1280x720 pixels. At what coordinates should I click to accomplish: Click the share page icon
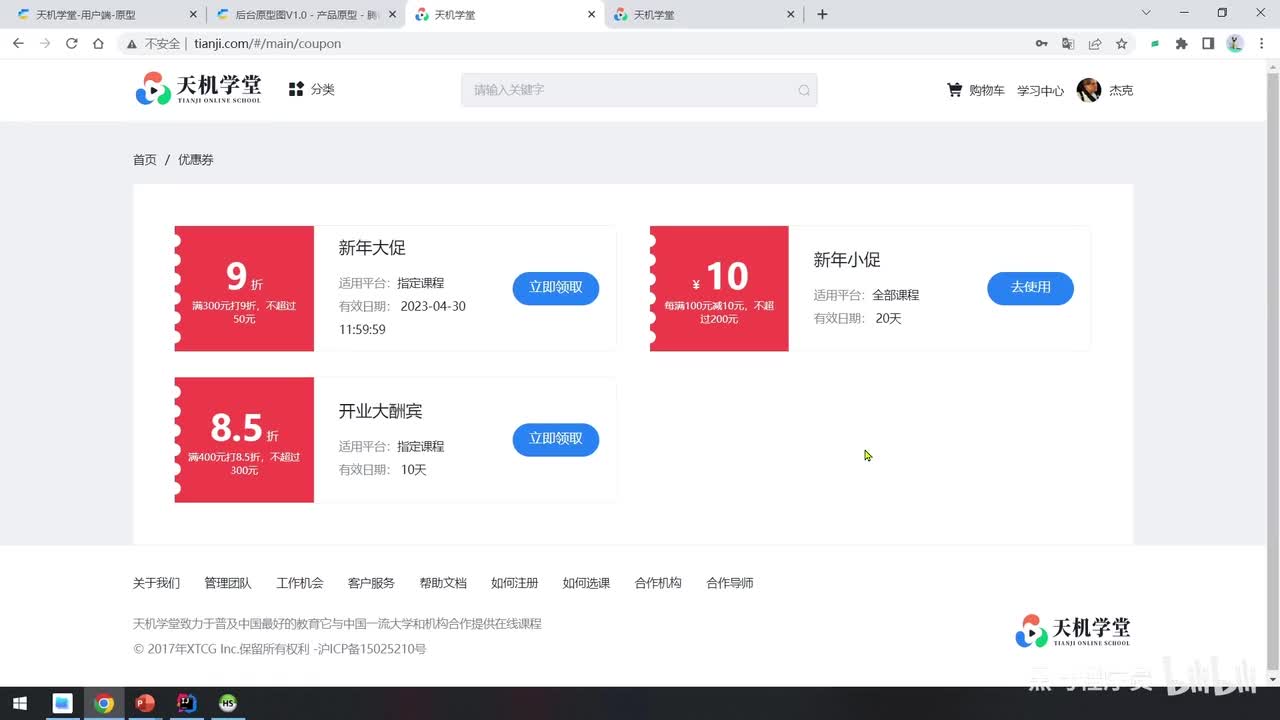(x=1095, y=44)
